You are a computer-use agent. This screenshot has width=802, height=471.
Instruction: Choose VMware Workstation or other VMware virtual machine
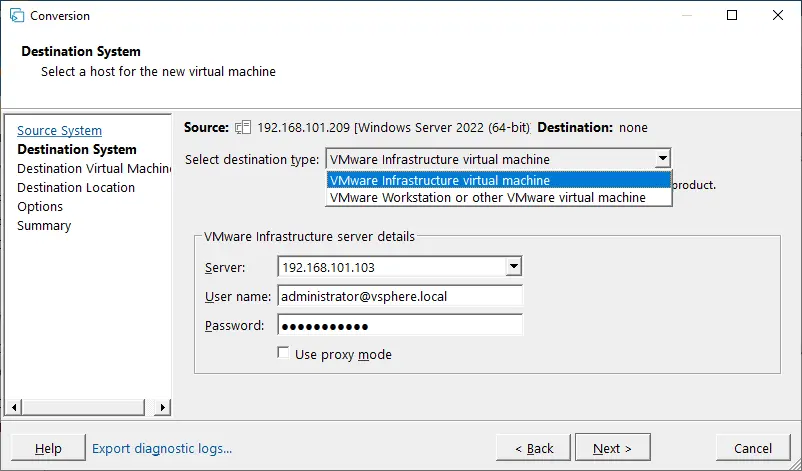coord(499,197)
